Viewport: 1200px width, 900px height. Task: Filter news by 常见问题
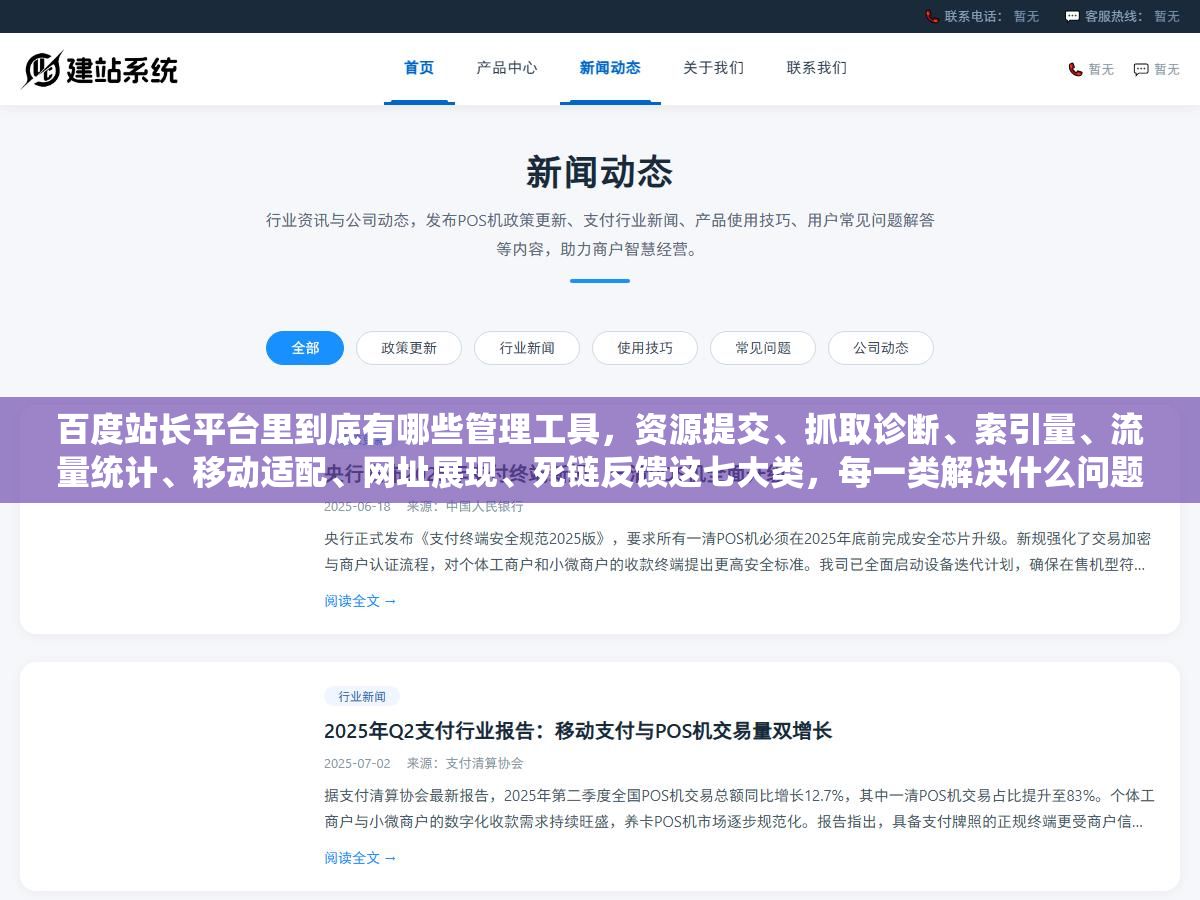point(763,348)
